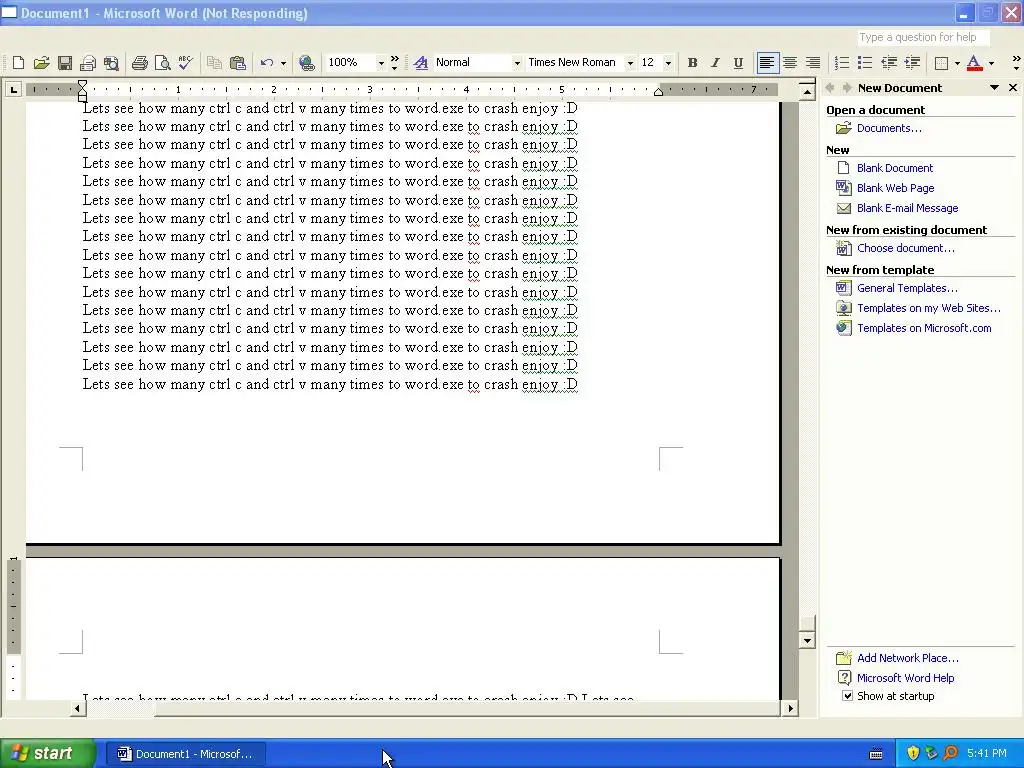This screenshot has height=768, width=1024.
Task: Open the undo history dropdown arrow
Action: 283,63
